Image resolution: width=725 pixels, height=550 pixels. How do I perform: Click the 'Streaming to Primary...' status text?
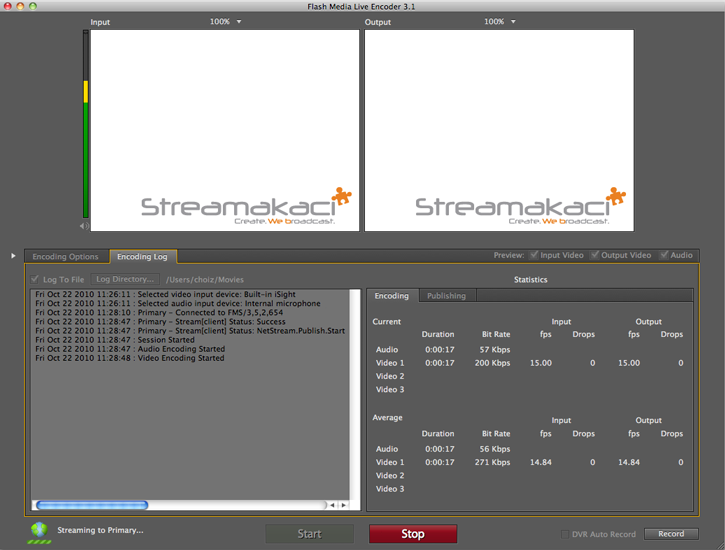(x=100, y=530)
